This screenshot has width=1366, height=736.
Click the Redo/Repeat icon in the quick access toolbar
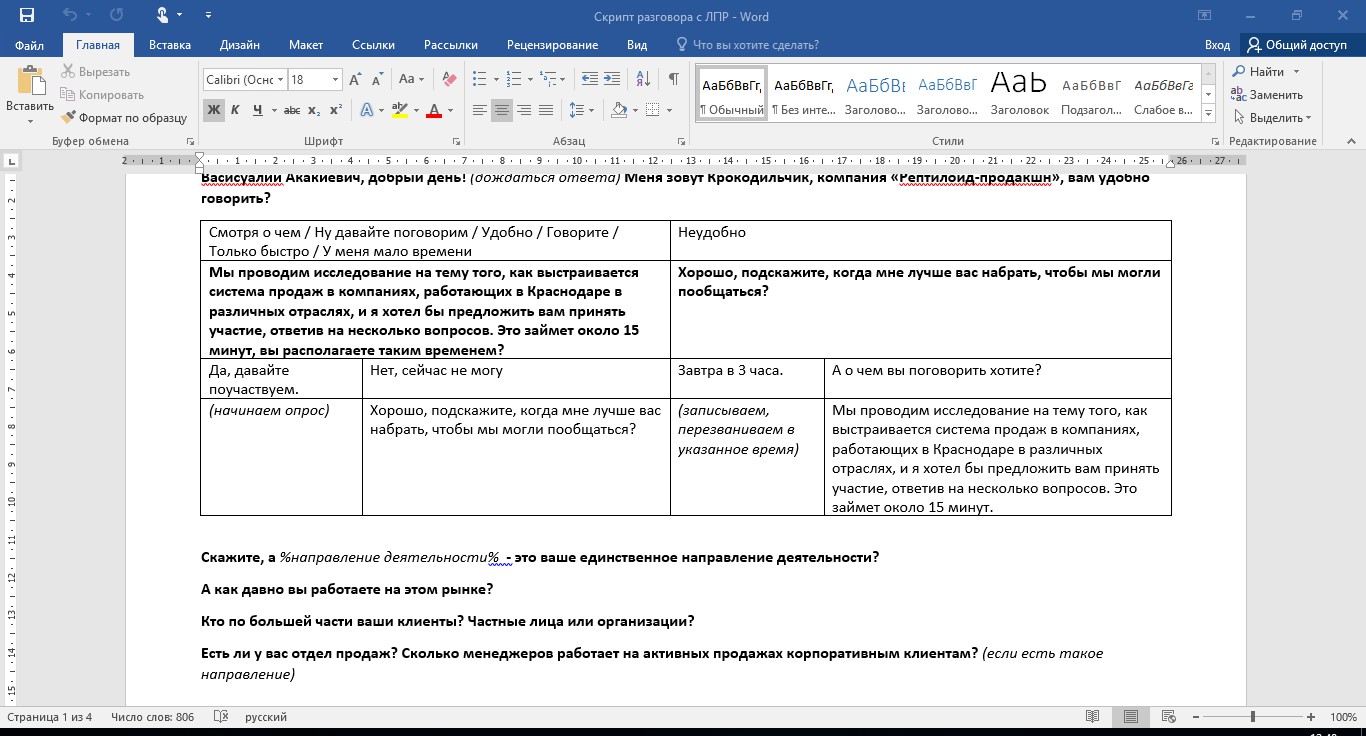[116, 16]
